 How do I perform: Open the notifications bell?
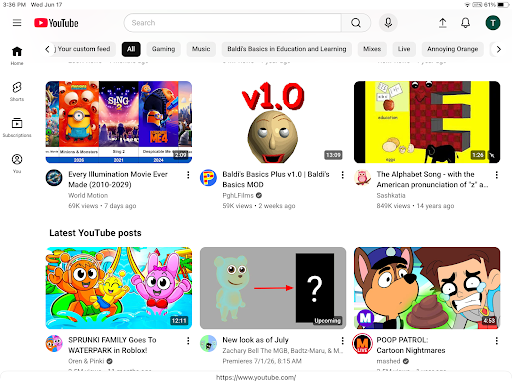(465, 23)
